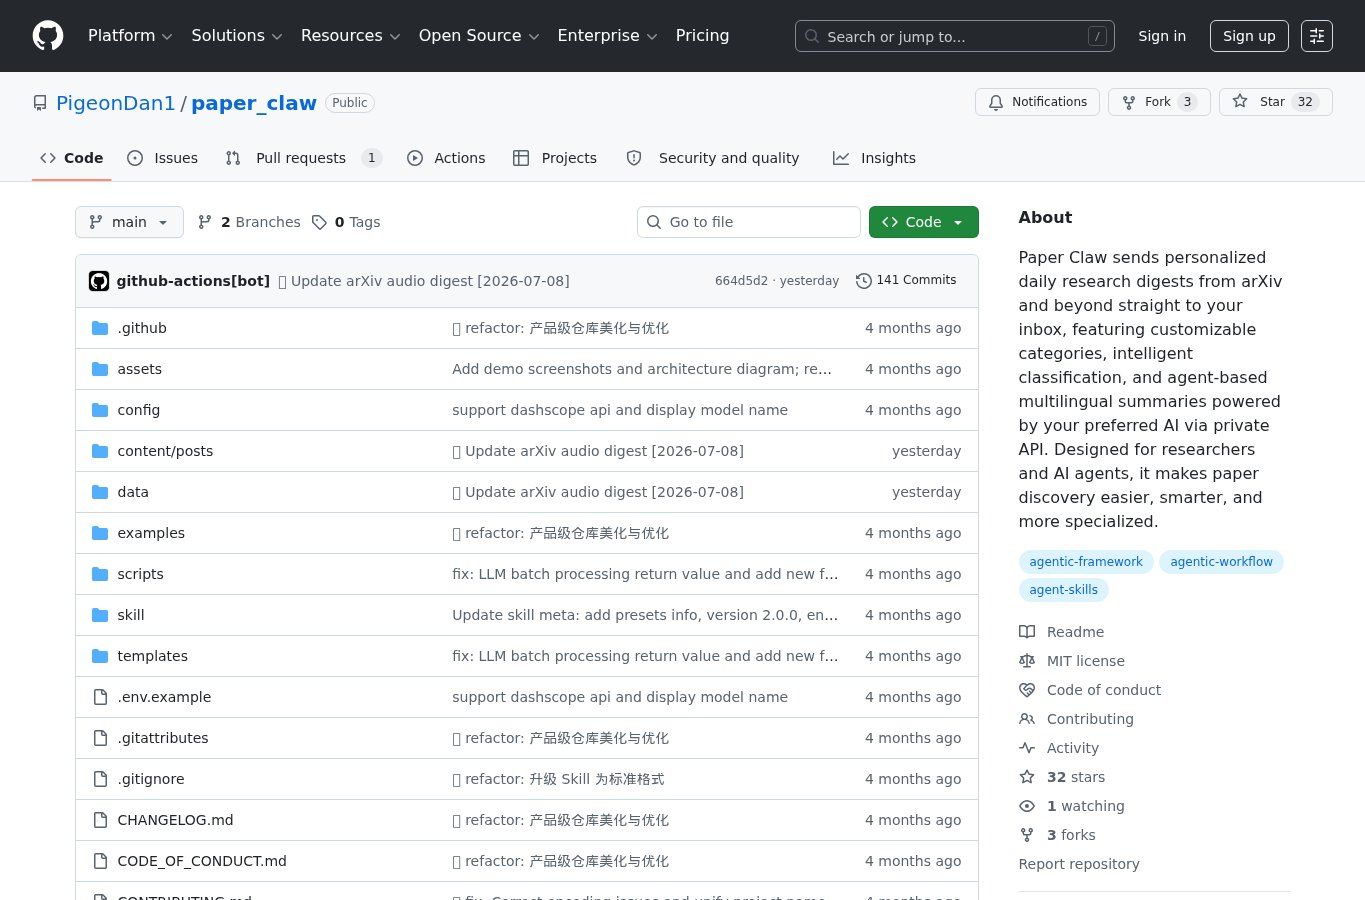Click the scripts folder icon

100,574
